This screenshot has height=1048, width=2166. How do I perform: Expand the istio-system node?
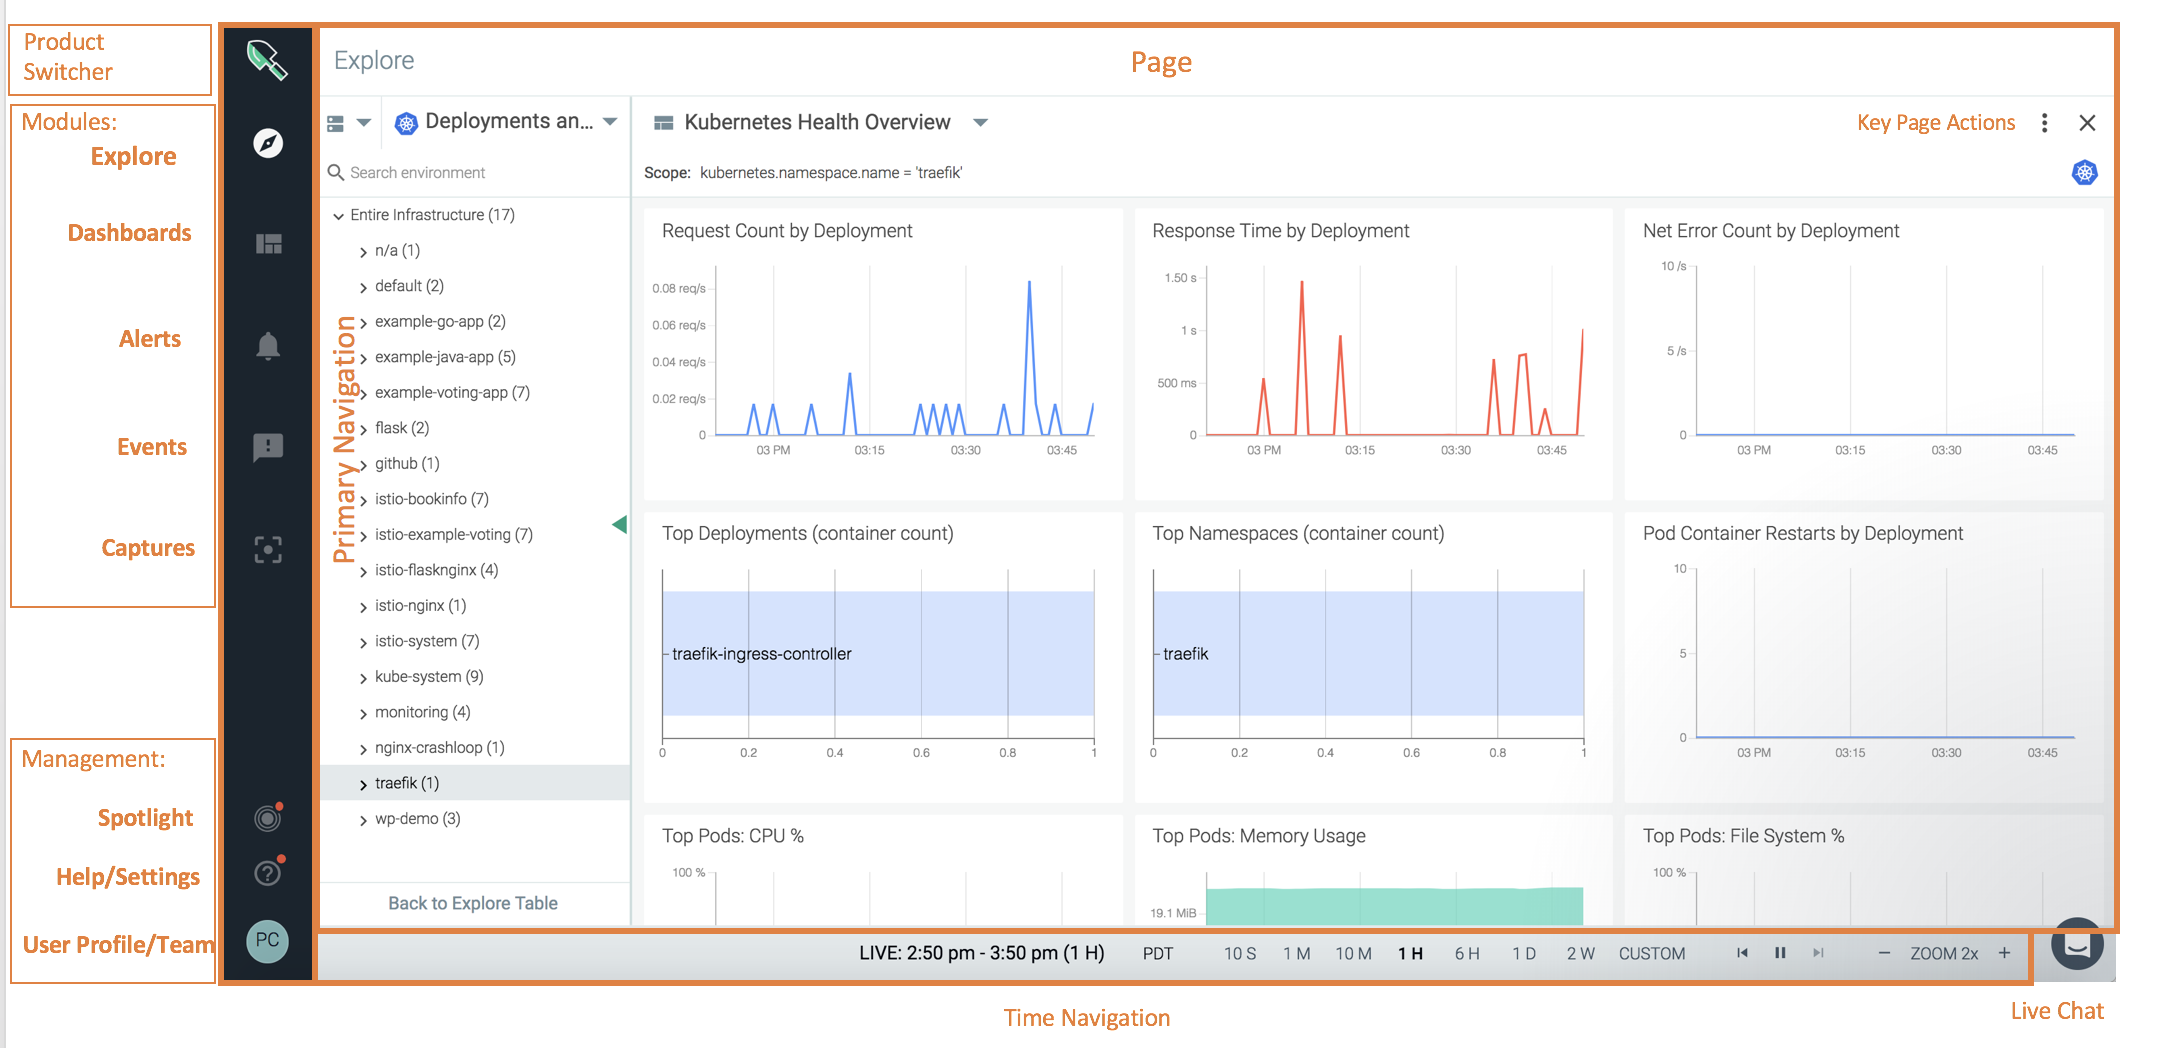[x=363, y=642]
